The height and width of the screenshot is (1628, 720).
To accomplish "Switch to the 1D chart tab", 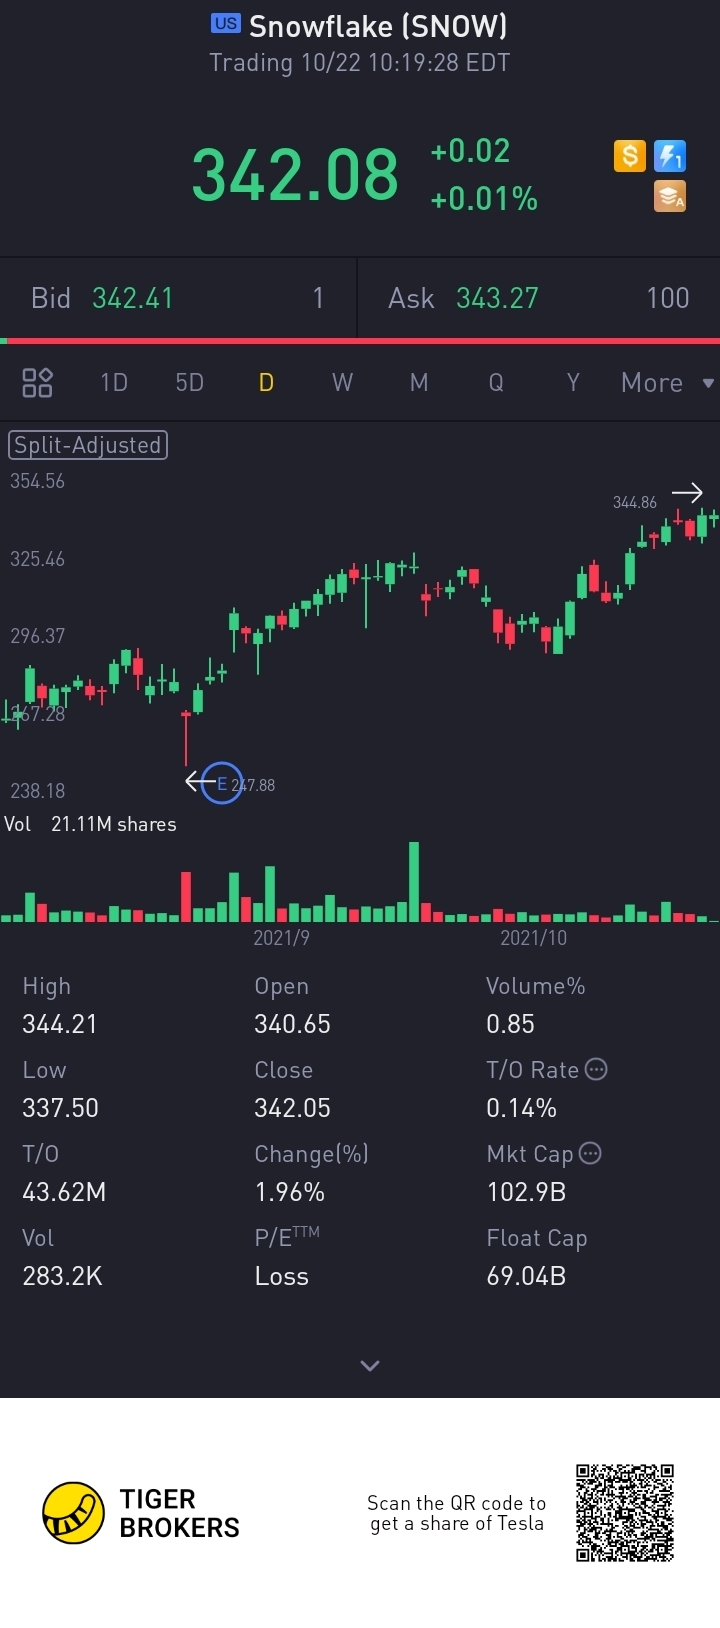I will (114, 383).
